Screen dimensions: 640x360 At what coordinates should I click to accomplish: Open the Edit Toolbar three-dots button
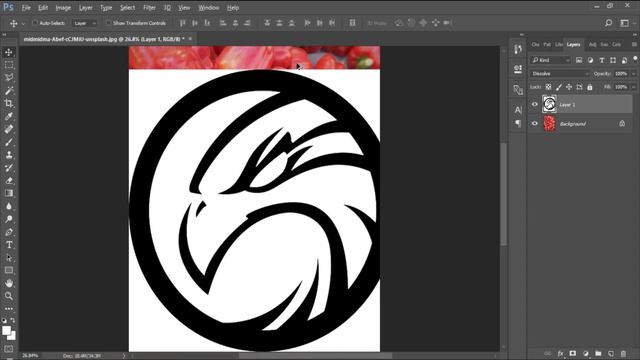click(x=9, y=309)
